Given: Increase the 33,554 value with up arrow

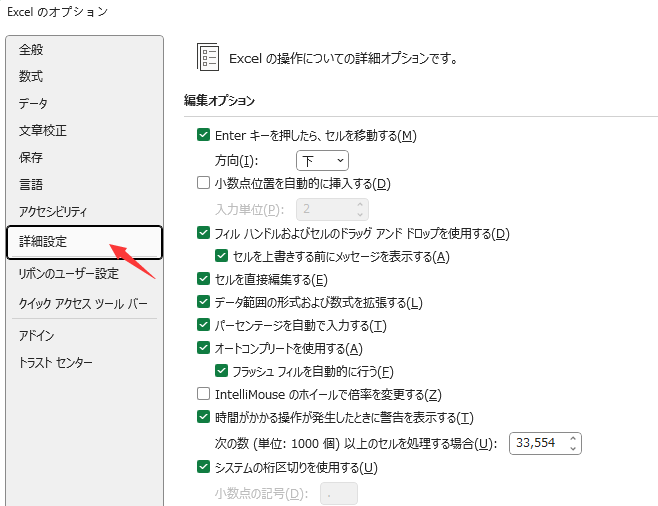Looking at the screenshot, I should 573,438.
